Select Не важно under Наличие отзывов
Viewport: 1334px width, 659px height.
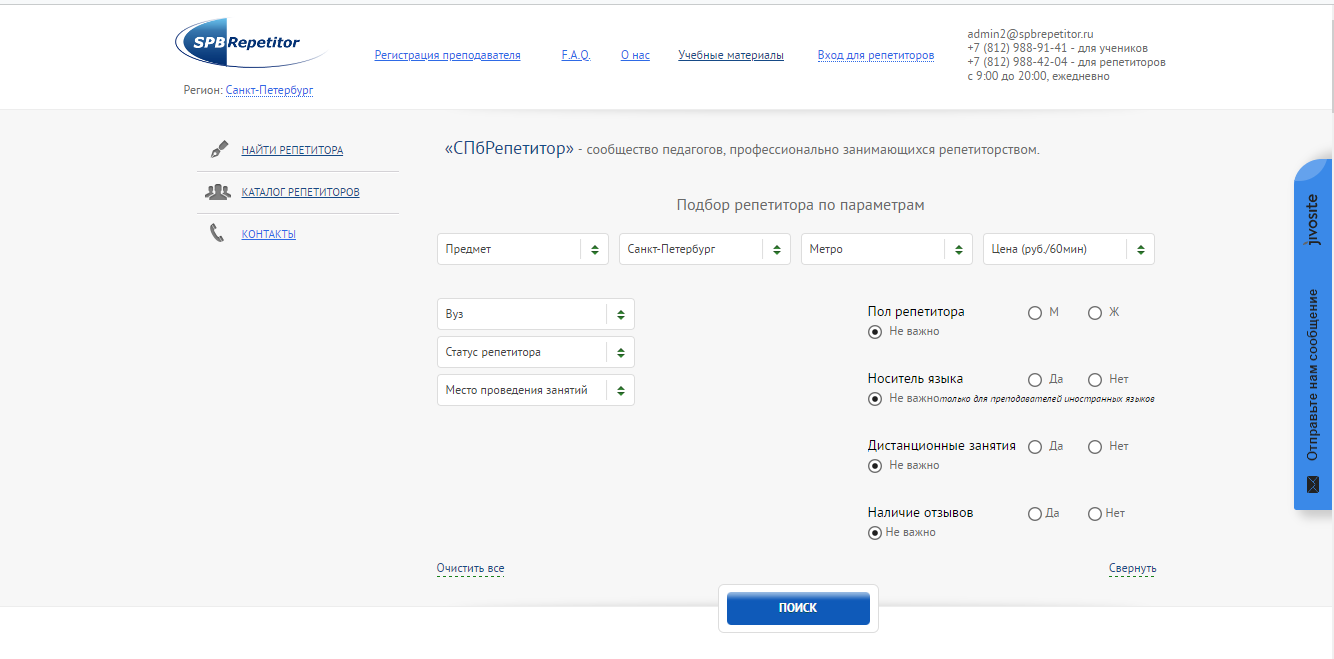[x=875, y=533]
